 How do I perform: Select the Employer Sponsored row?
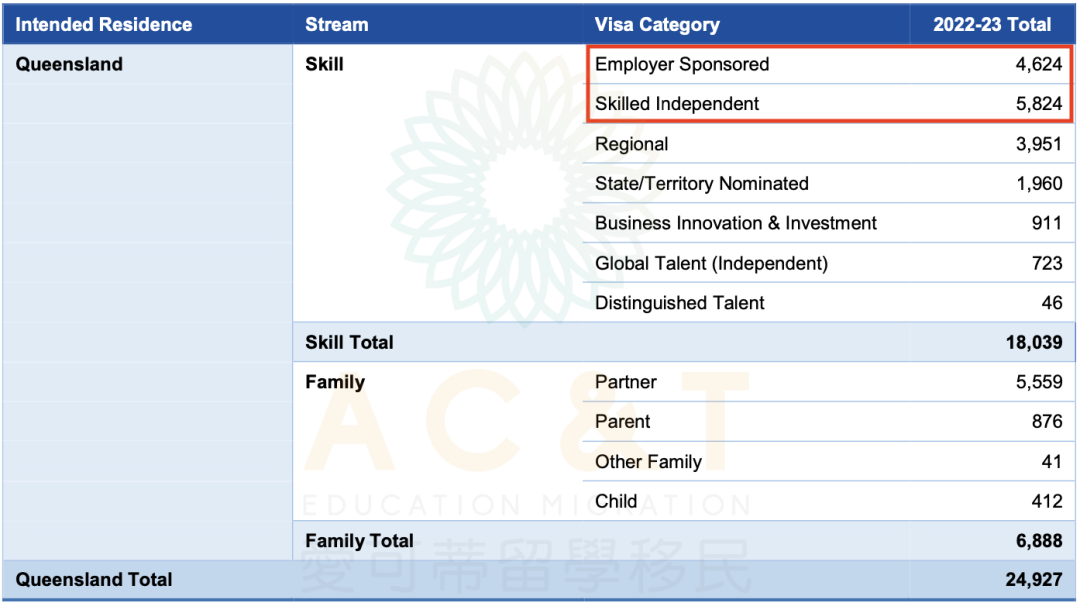click(x=829, y=64)
